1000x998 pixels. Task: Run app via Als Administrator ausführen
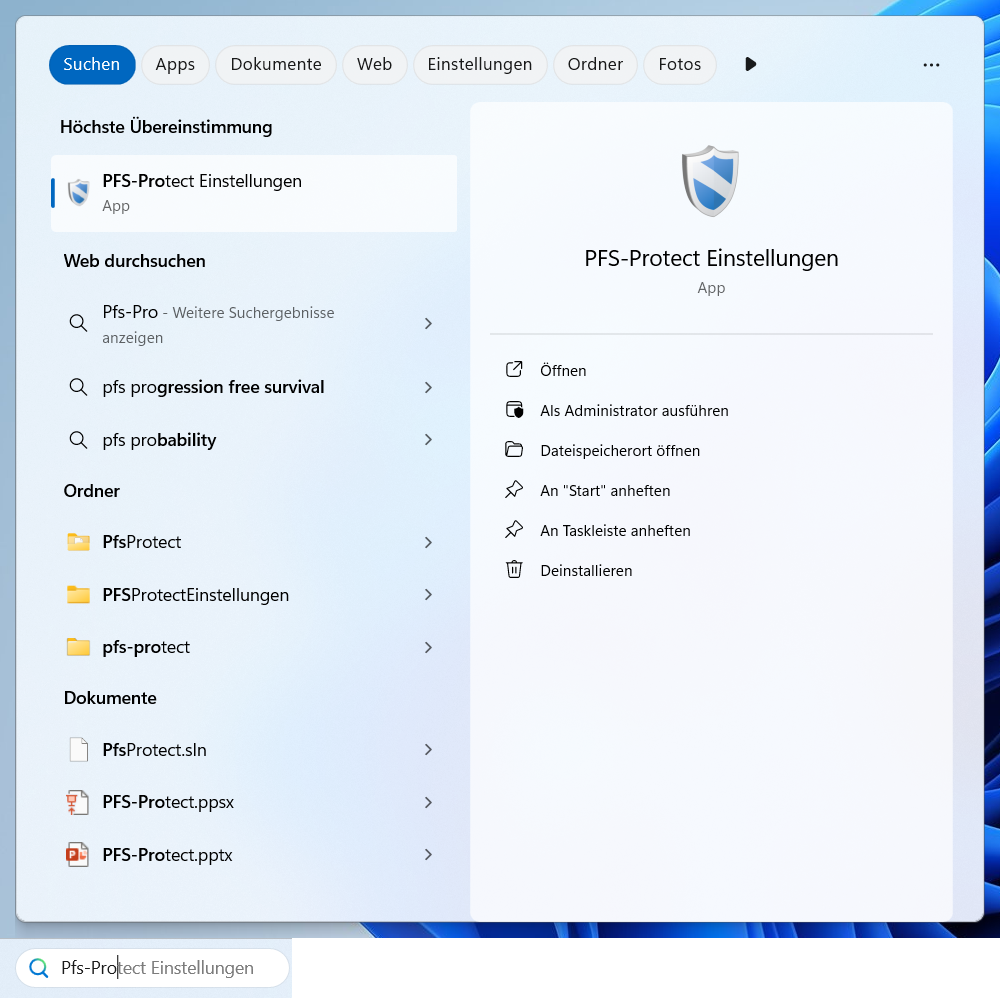pos(633,410)
